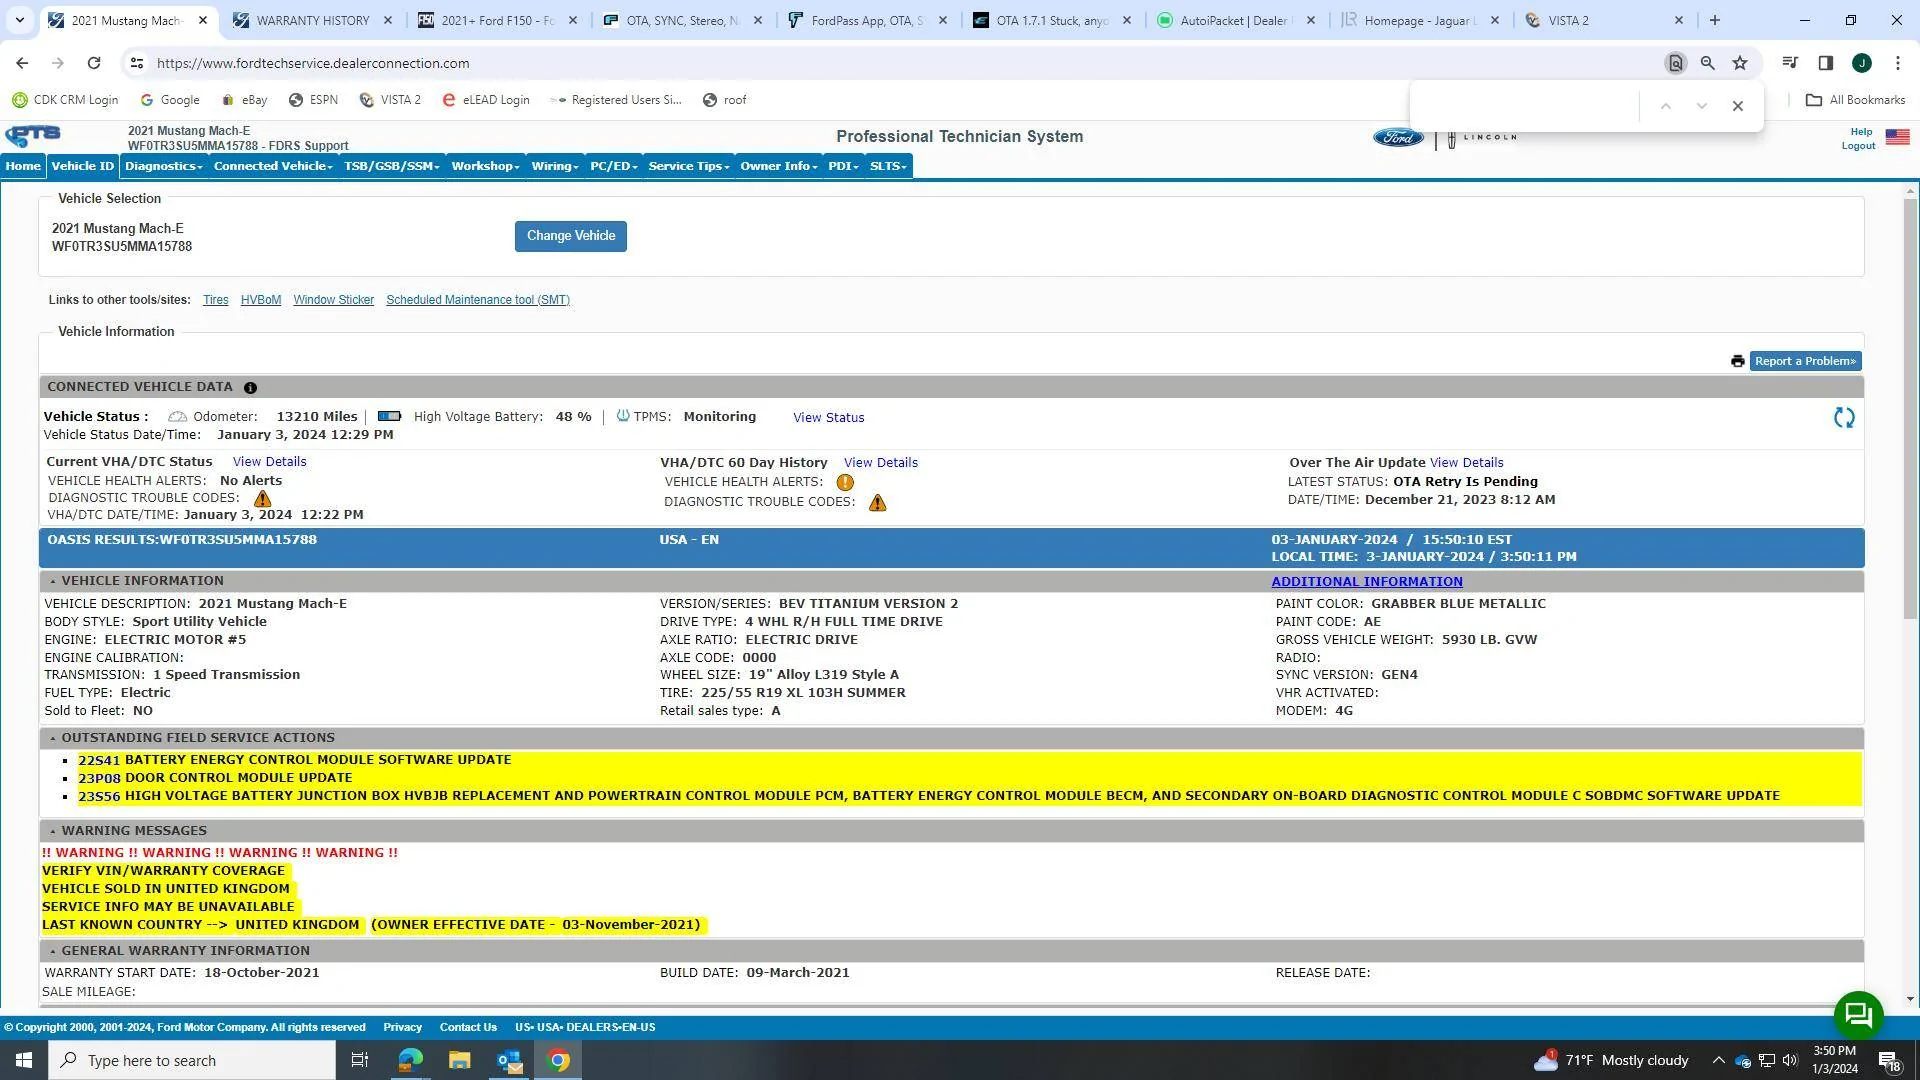1920x1080 pixels.
Task: Click the Ford oval logo
Action: [x=1397, y=138]
